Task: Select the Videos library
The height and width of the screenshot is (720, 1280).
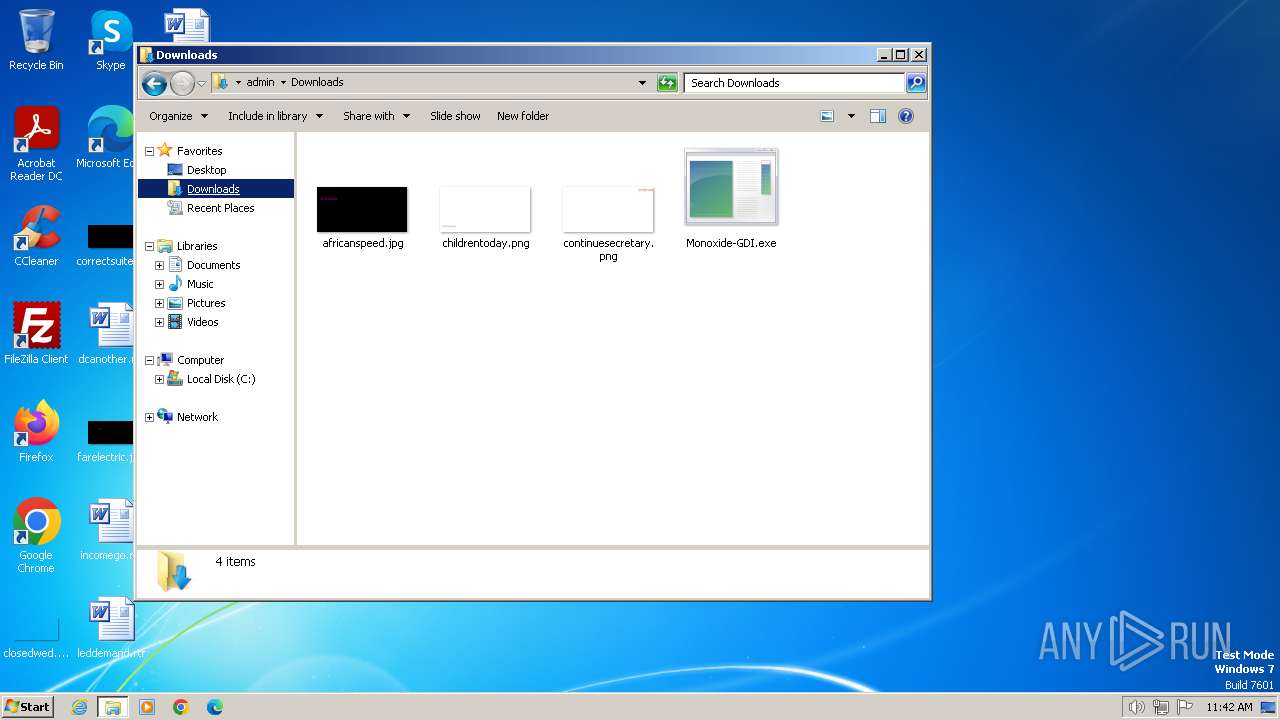Action: pos(202,322)
